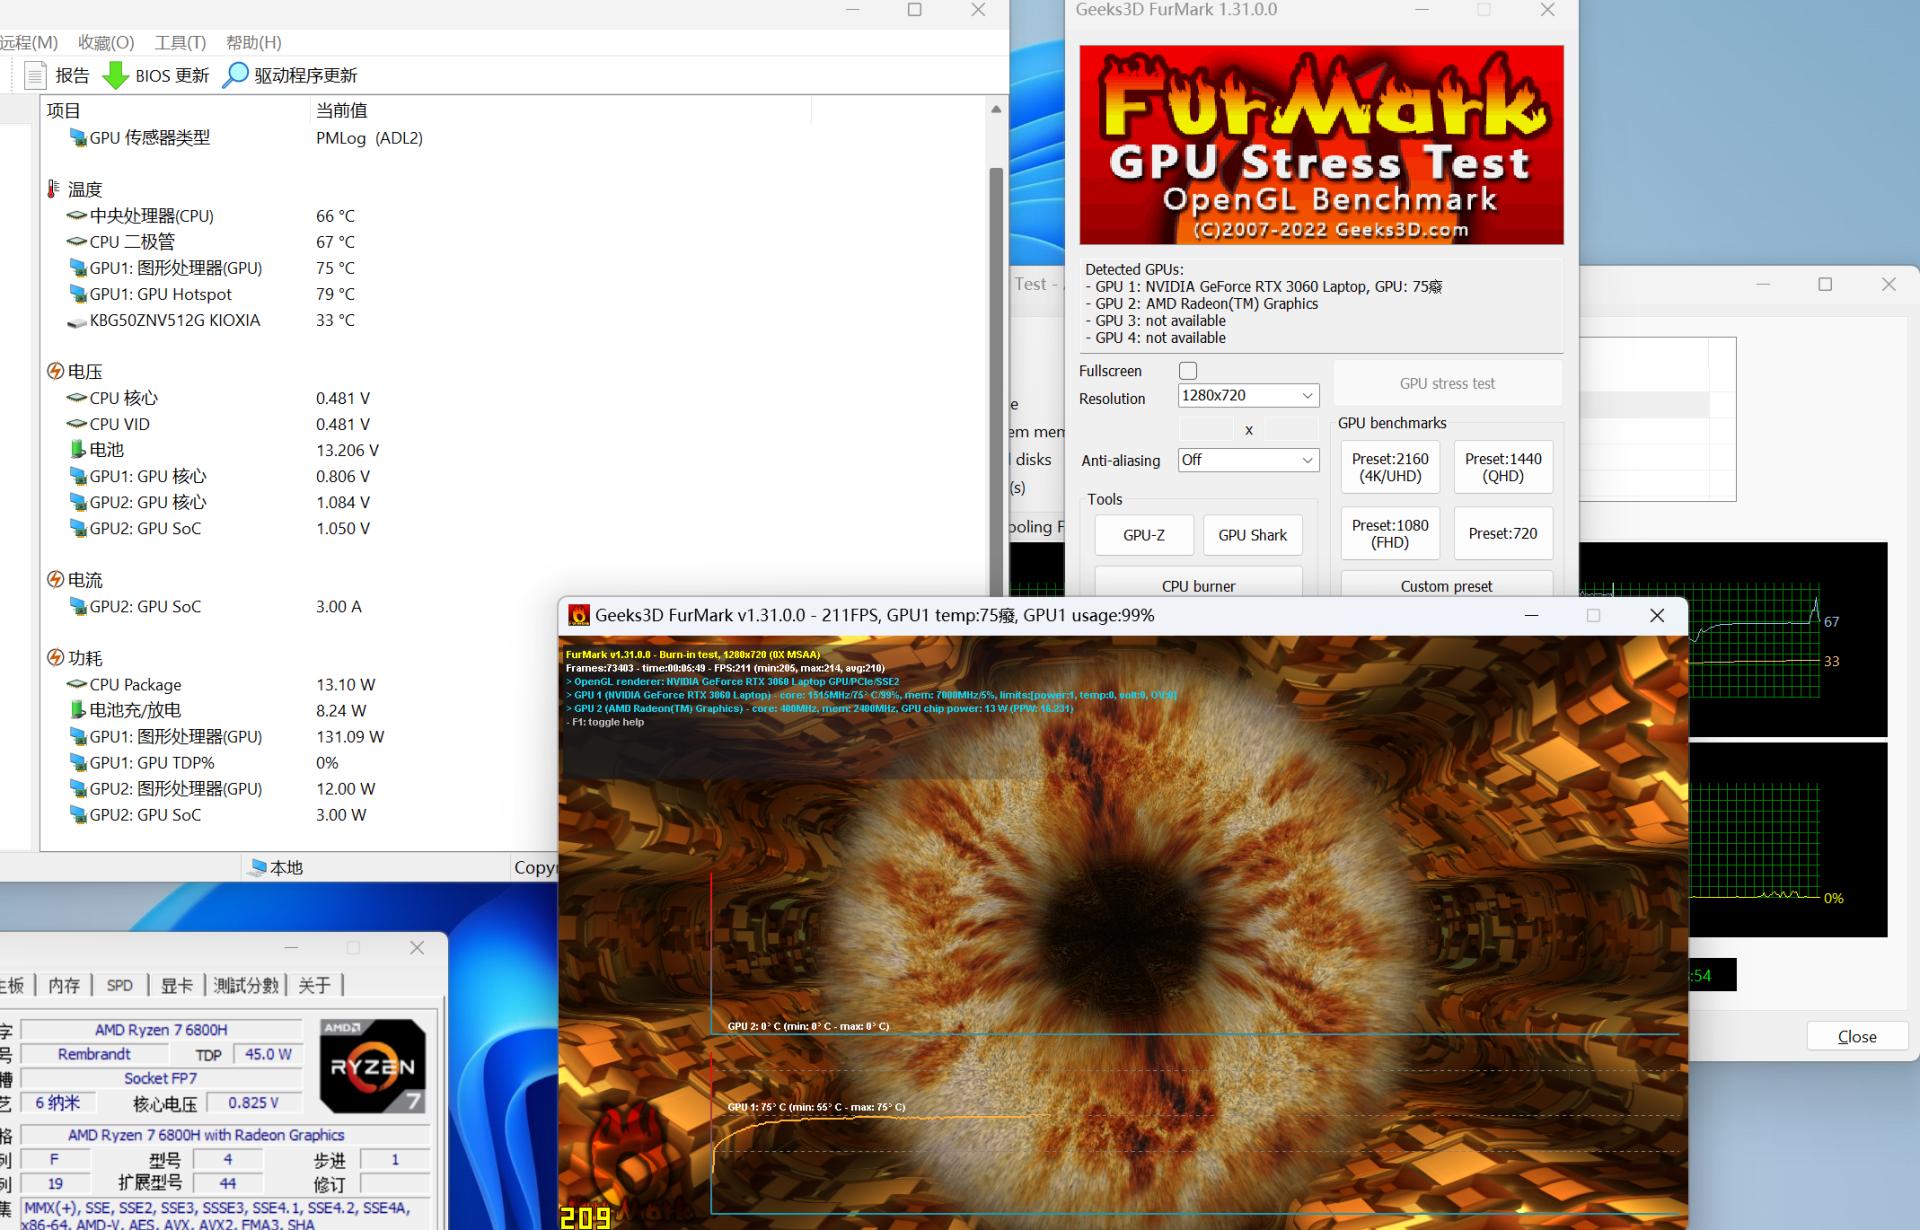Click the temperature thermometer section icon

[x=54, y=189]
